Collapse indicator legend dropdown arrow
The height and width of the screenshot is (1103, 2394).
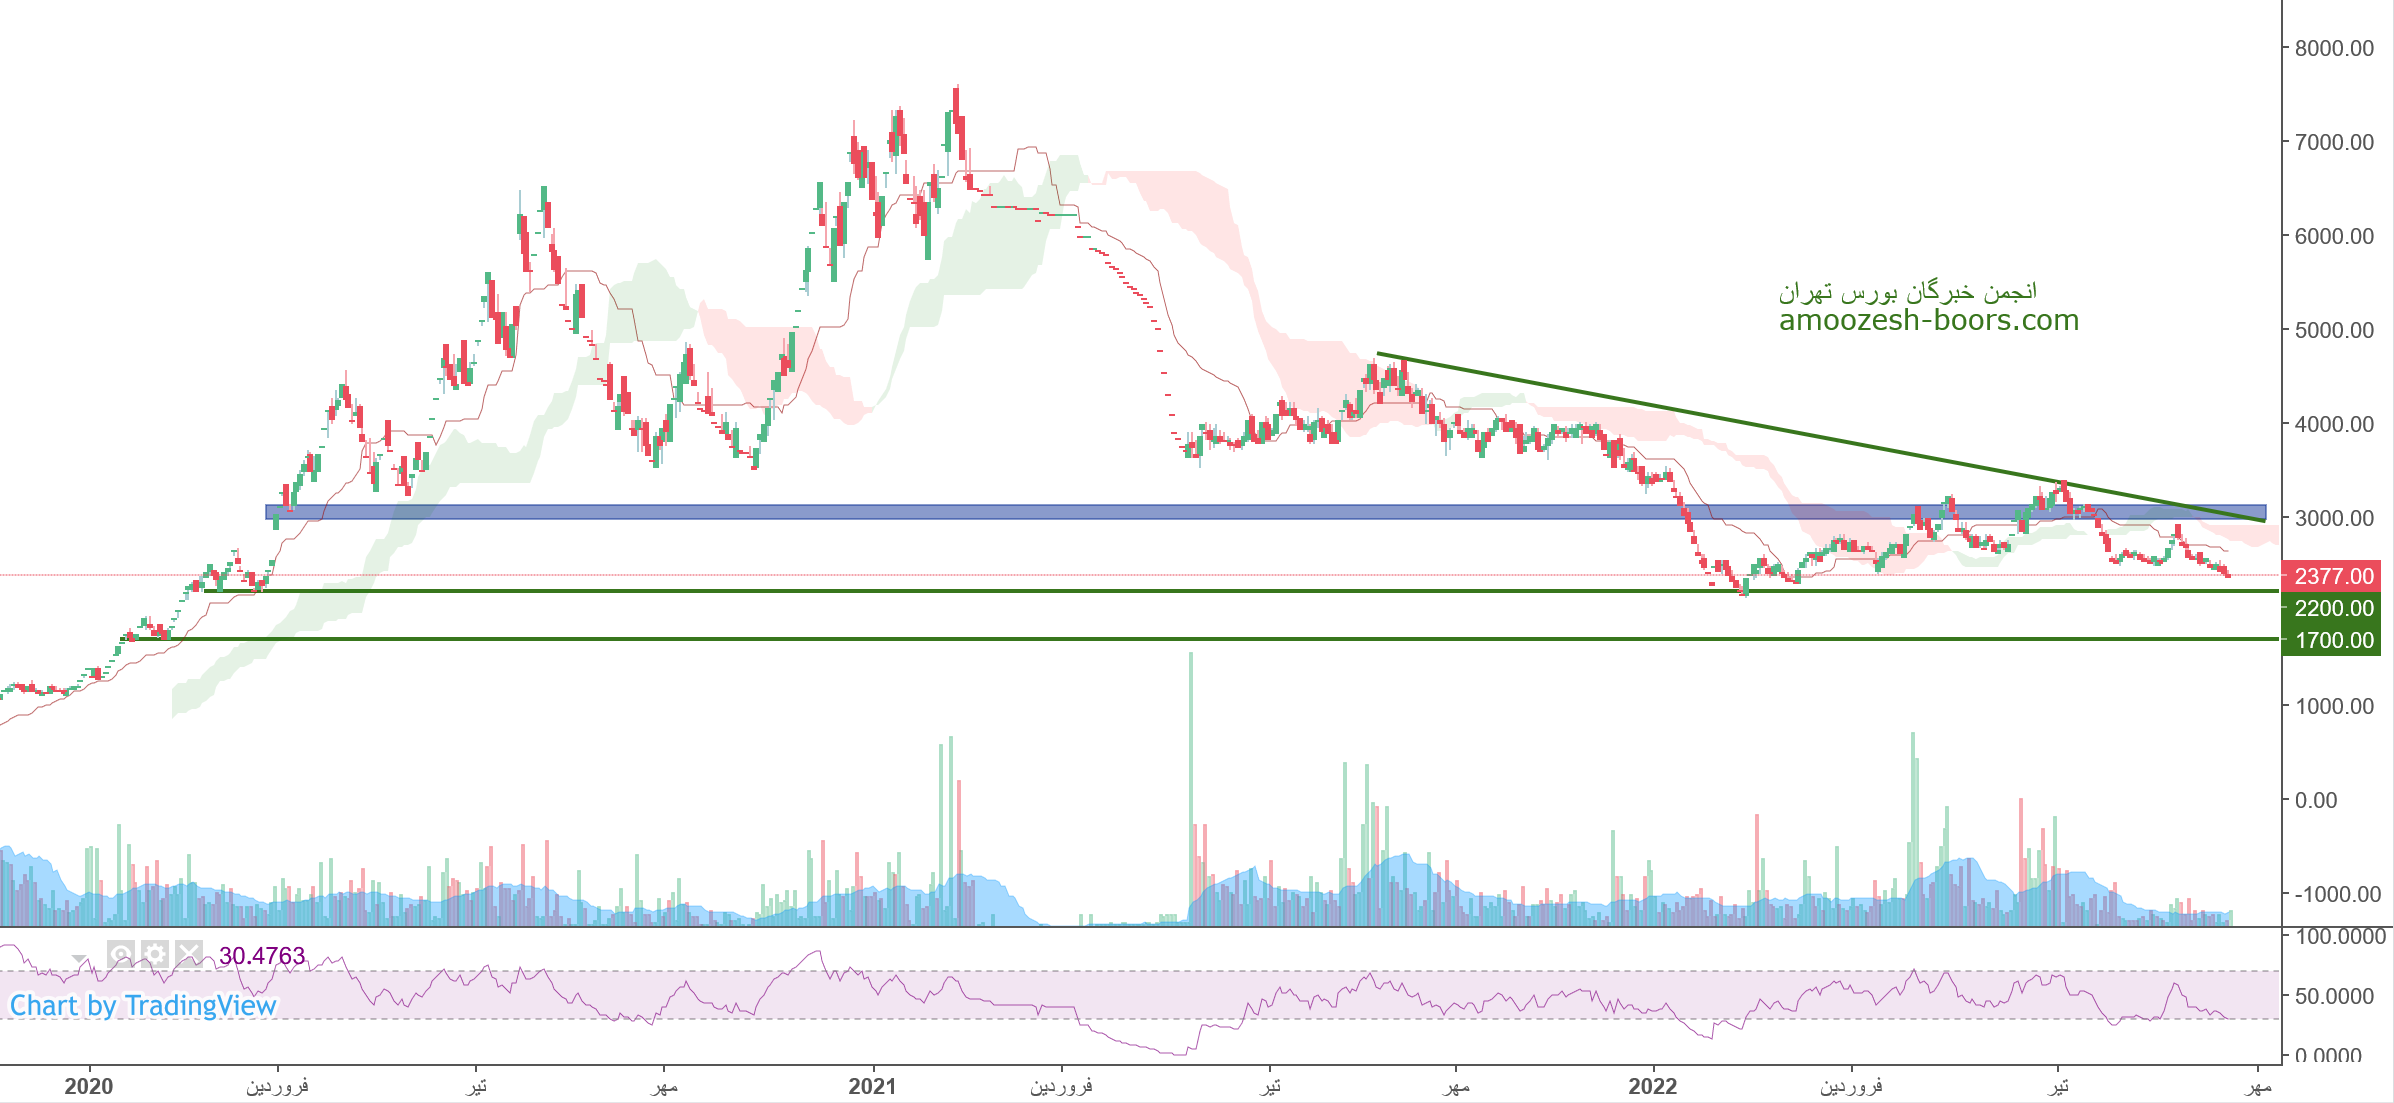(x=79, y=959)
